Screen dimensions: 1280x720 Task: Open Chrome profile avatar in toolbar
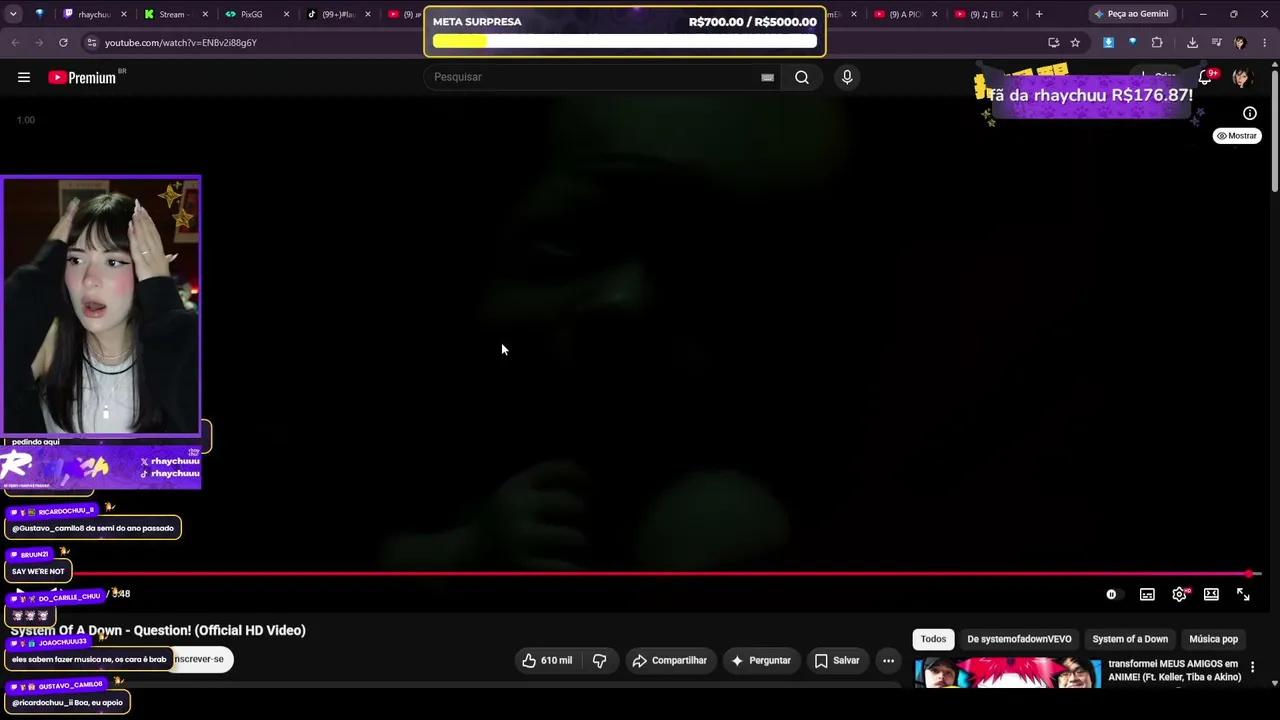tap(1240, 42)
